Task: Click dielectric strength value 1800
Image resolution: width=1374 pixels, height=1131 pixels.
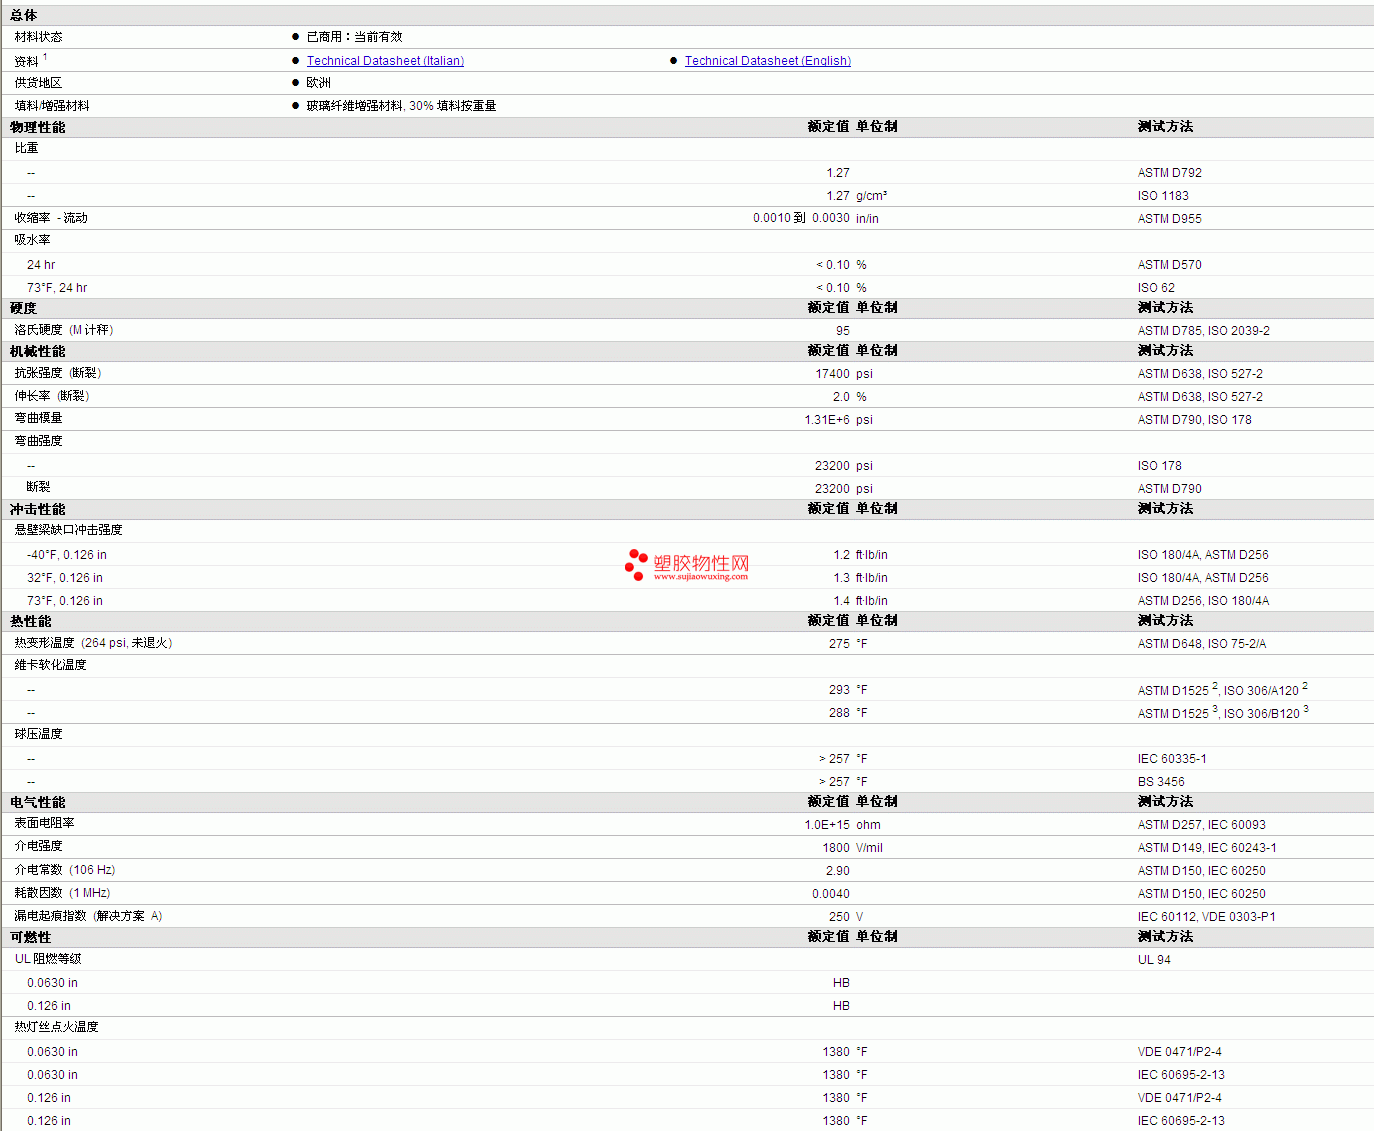Action: click(836, 848)
